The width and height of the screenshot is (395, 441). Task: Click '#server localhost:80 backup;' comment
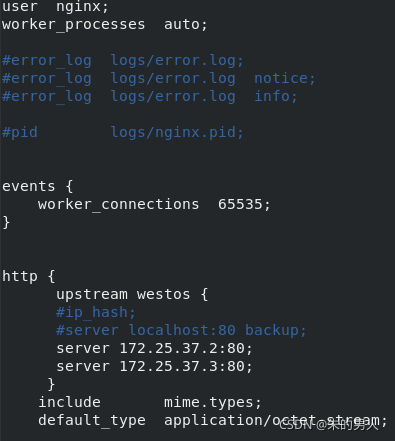[x=181, y=330]
